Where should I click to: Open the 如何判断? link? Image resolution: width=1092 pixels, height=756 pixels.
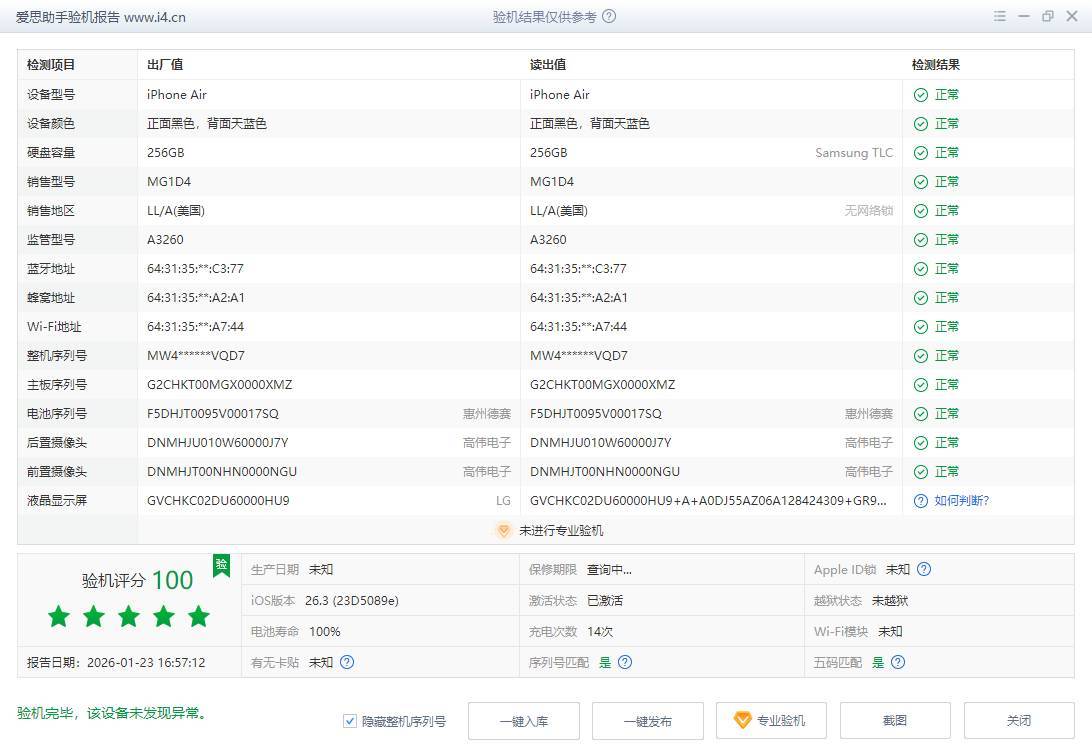961,501
